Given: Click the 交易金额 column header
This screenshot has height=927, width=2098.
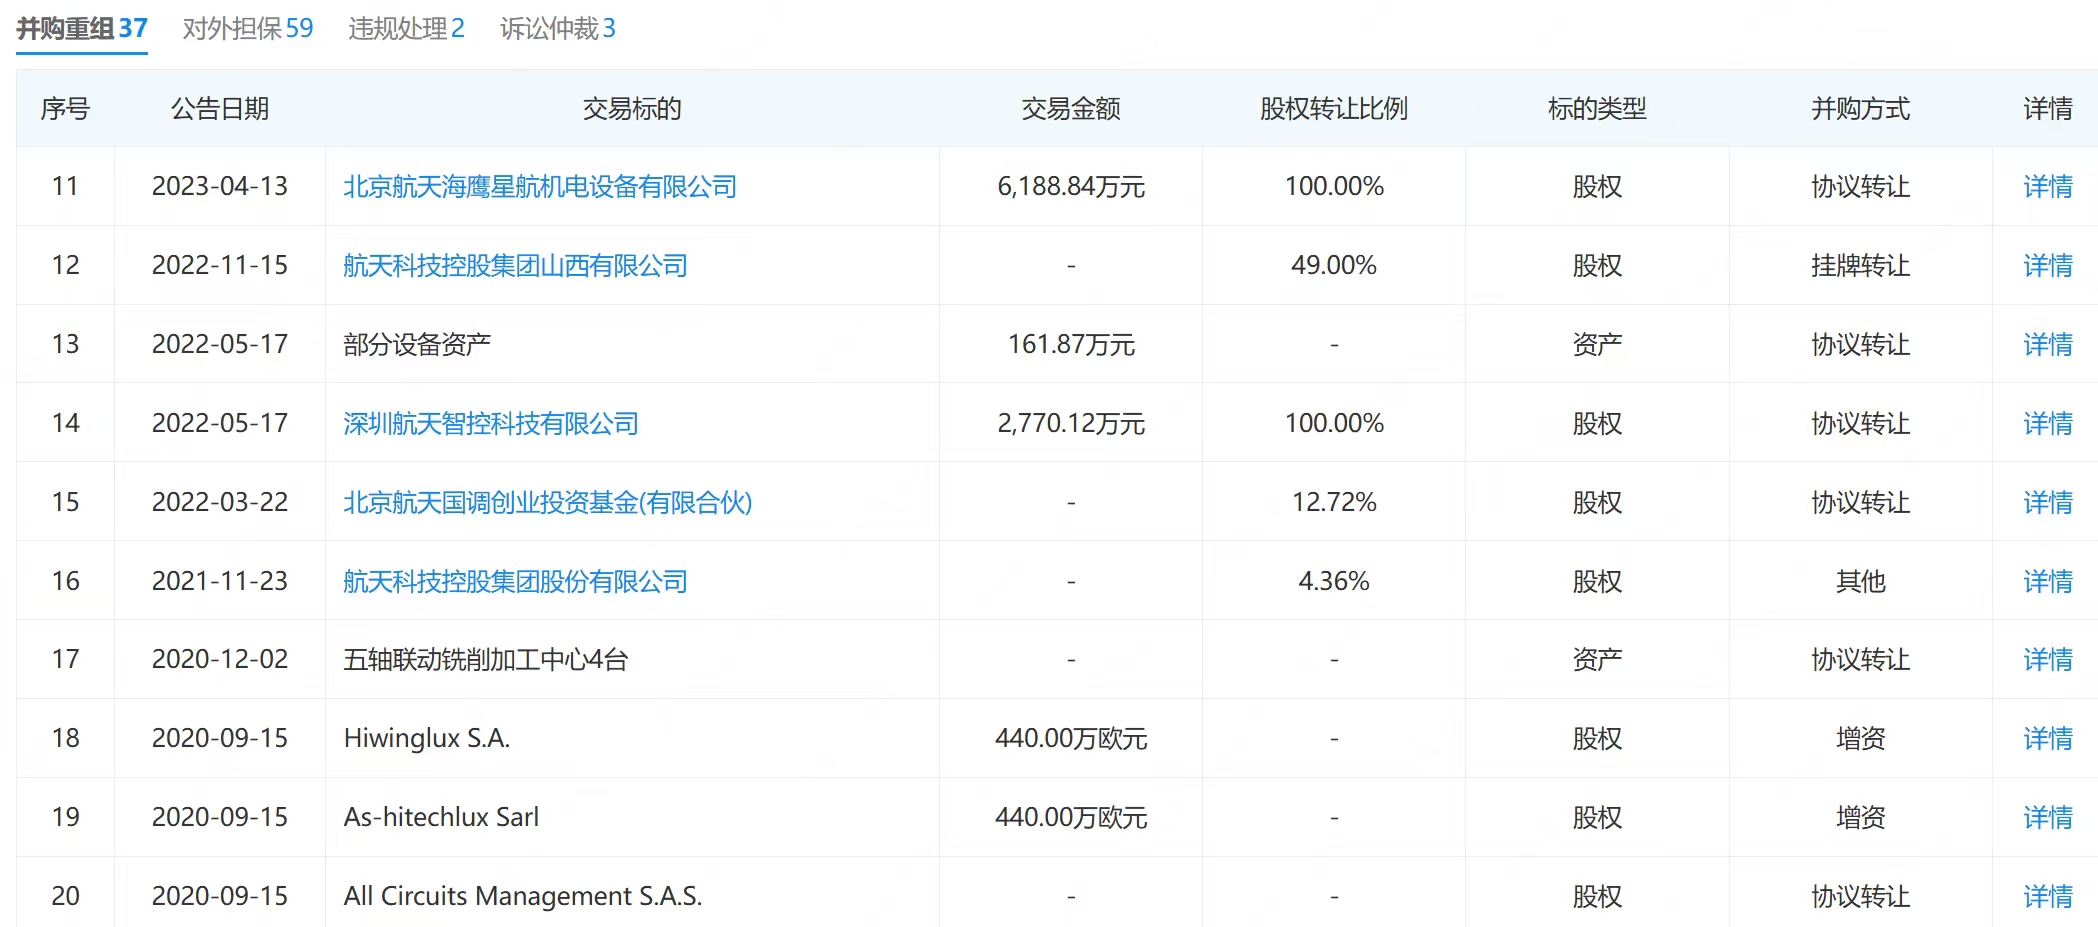Looking at the screenshot, I should click(1071, 109).
